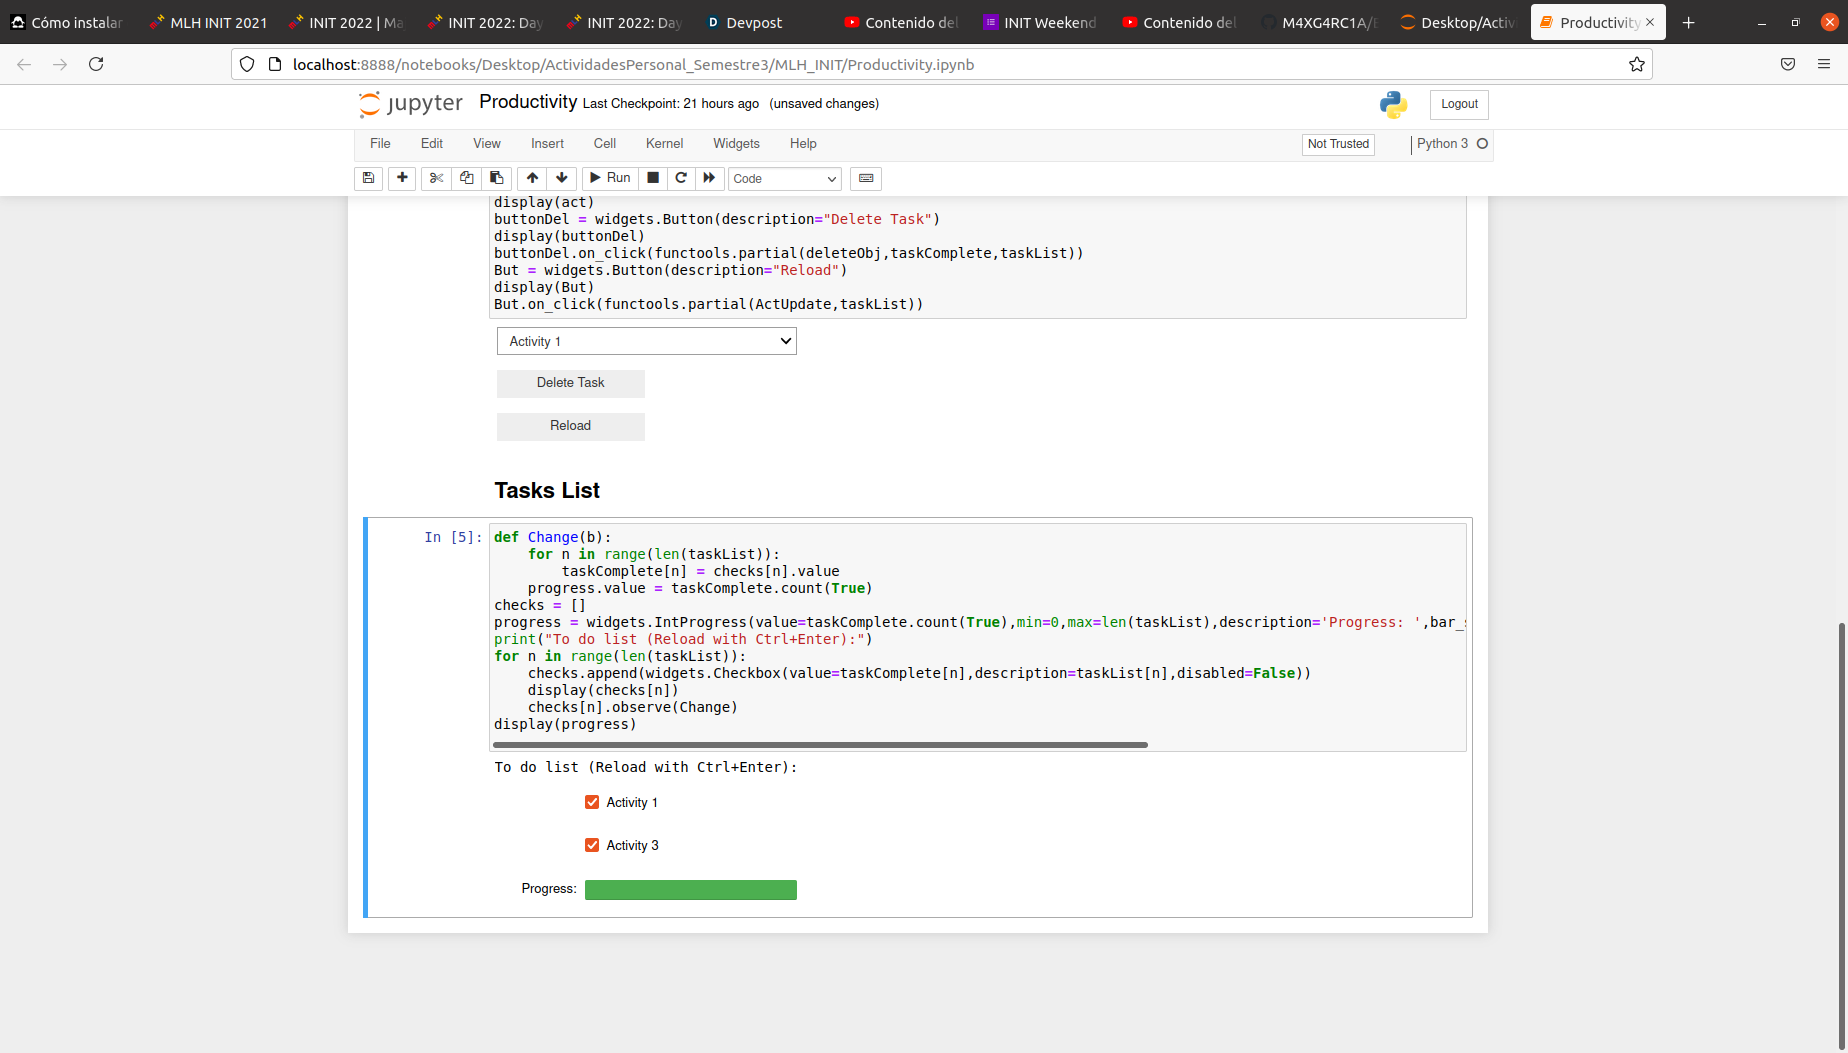Open the Cell menu
This screenshot has width=1848, height=1053.
tap(605, 144)
